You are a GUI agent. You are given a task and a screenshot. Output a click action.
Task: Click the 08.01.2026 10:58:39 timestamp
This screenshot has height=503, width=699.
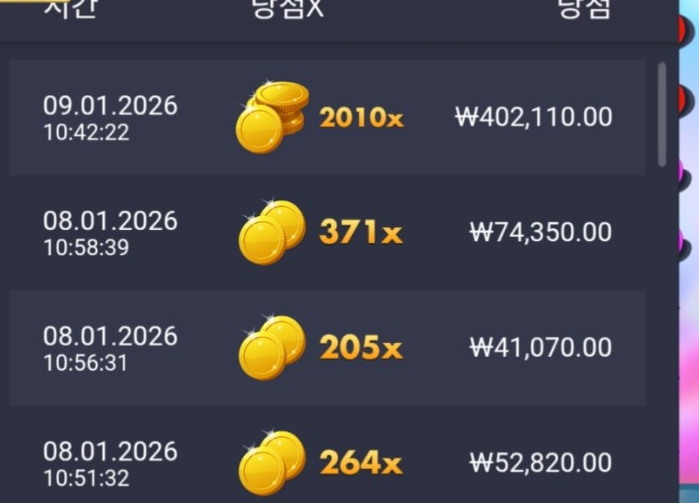pos(110,233)
